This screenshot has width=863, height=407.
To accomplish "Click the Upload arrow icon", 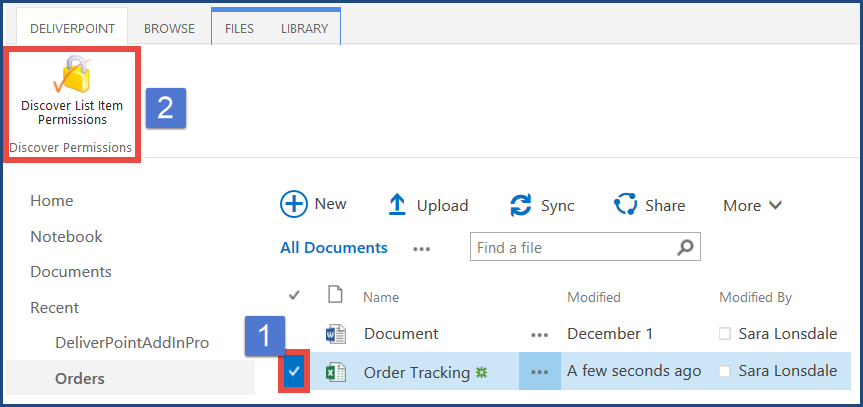I will pyautogui.click(x=397, y=205).
